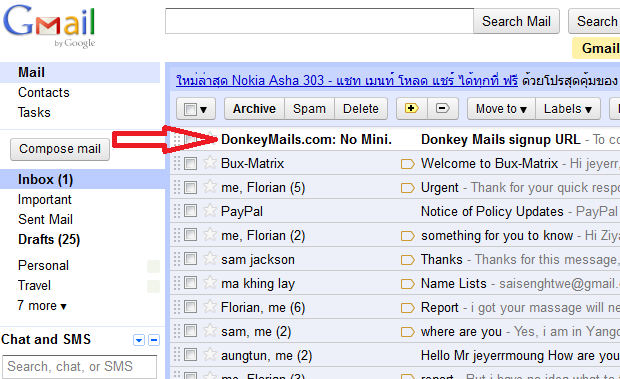Click importance marker on Bux-Matrix email
Image resolution: width=620 pixels, height=379 pixels.
(408, 164)
